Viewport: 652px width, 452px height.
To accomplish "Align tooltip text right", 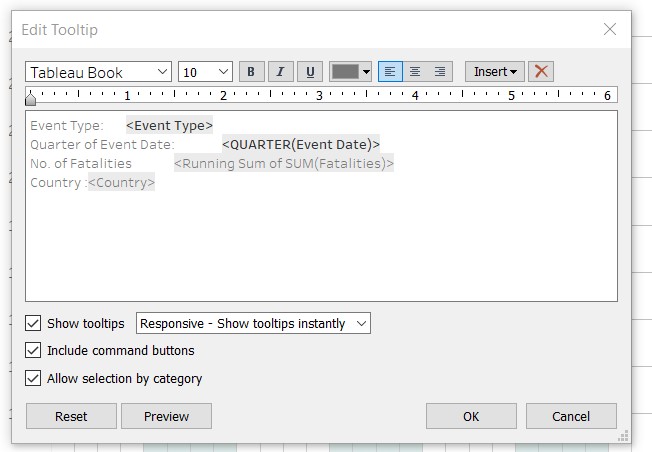I will pos(440,72).
